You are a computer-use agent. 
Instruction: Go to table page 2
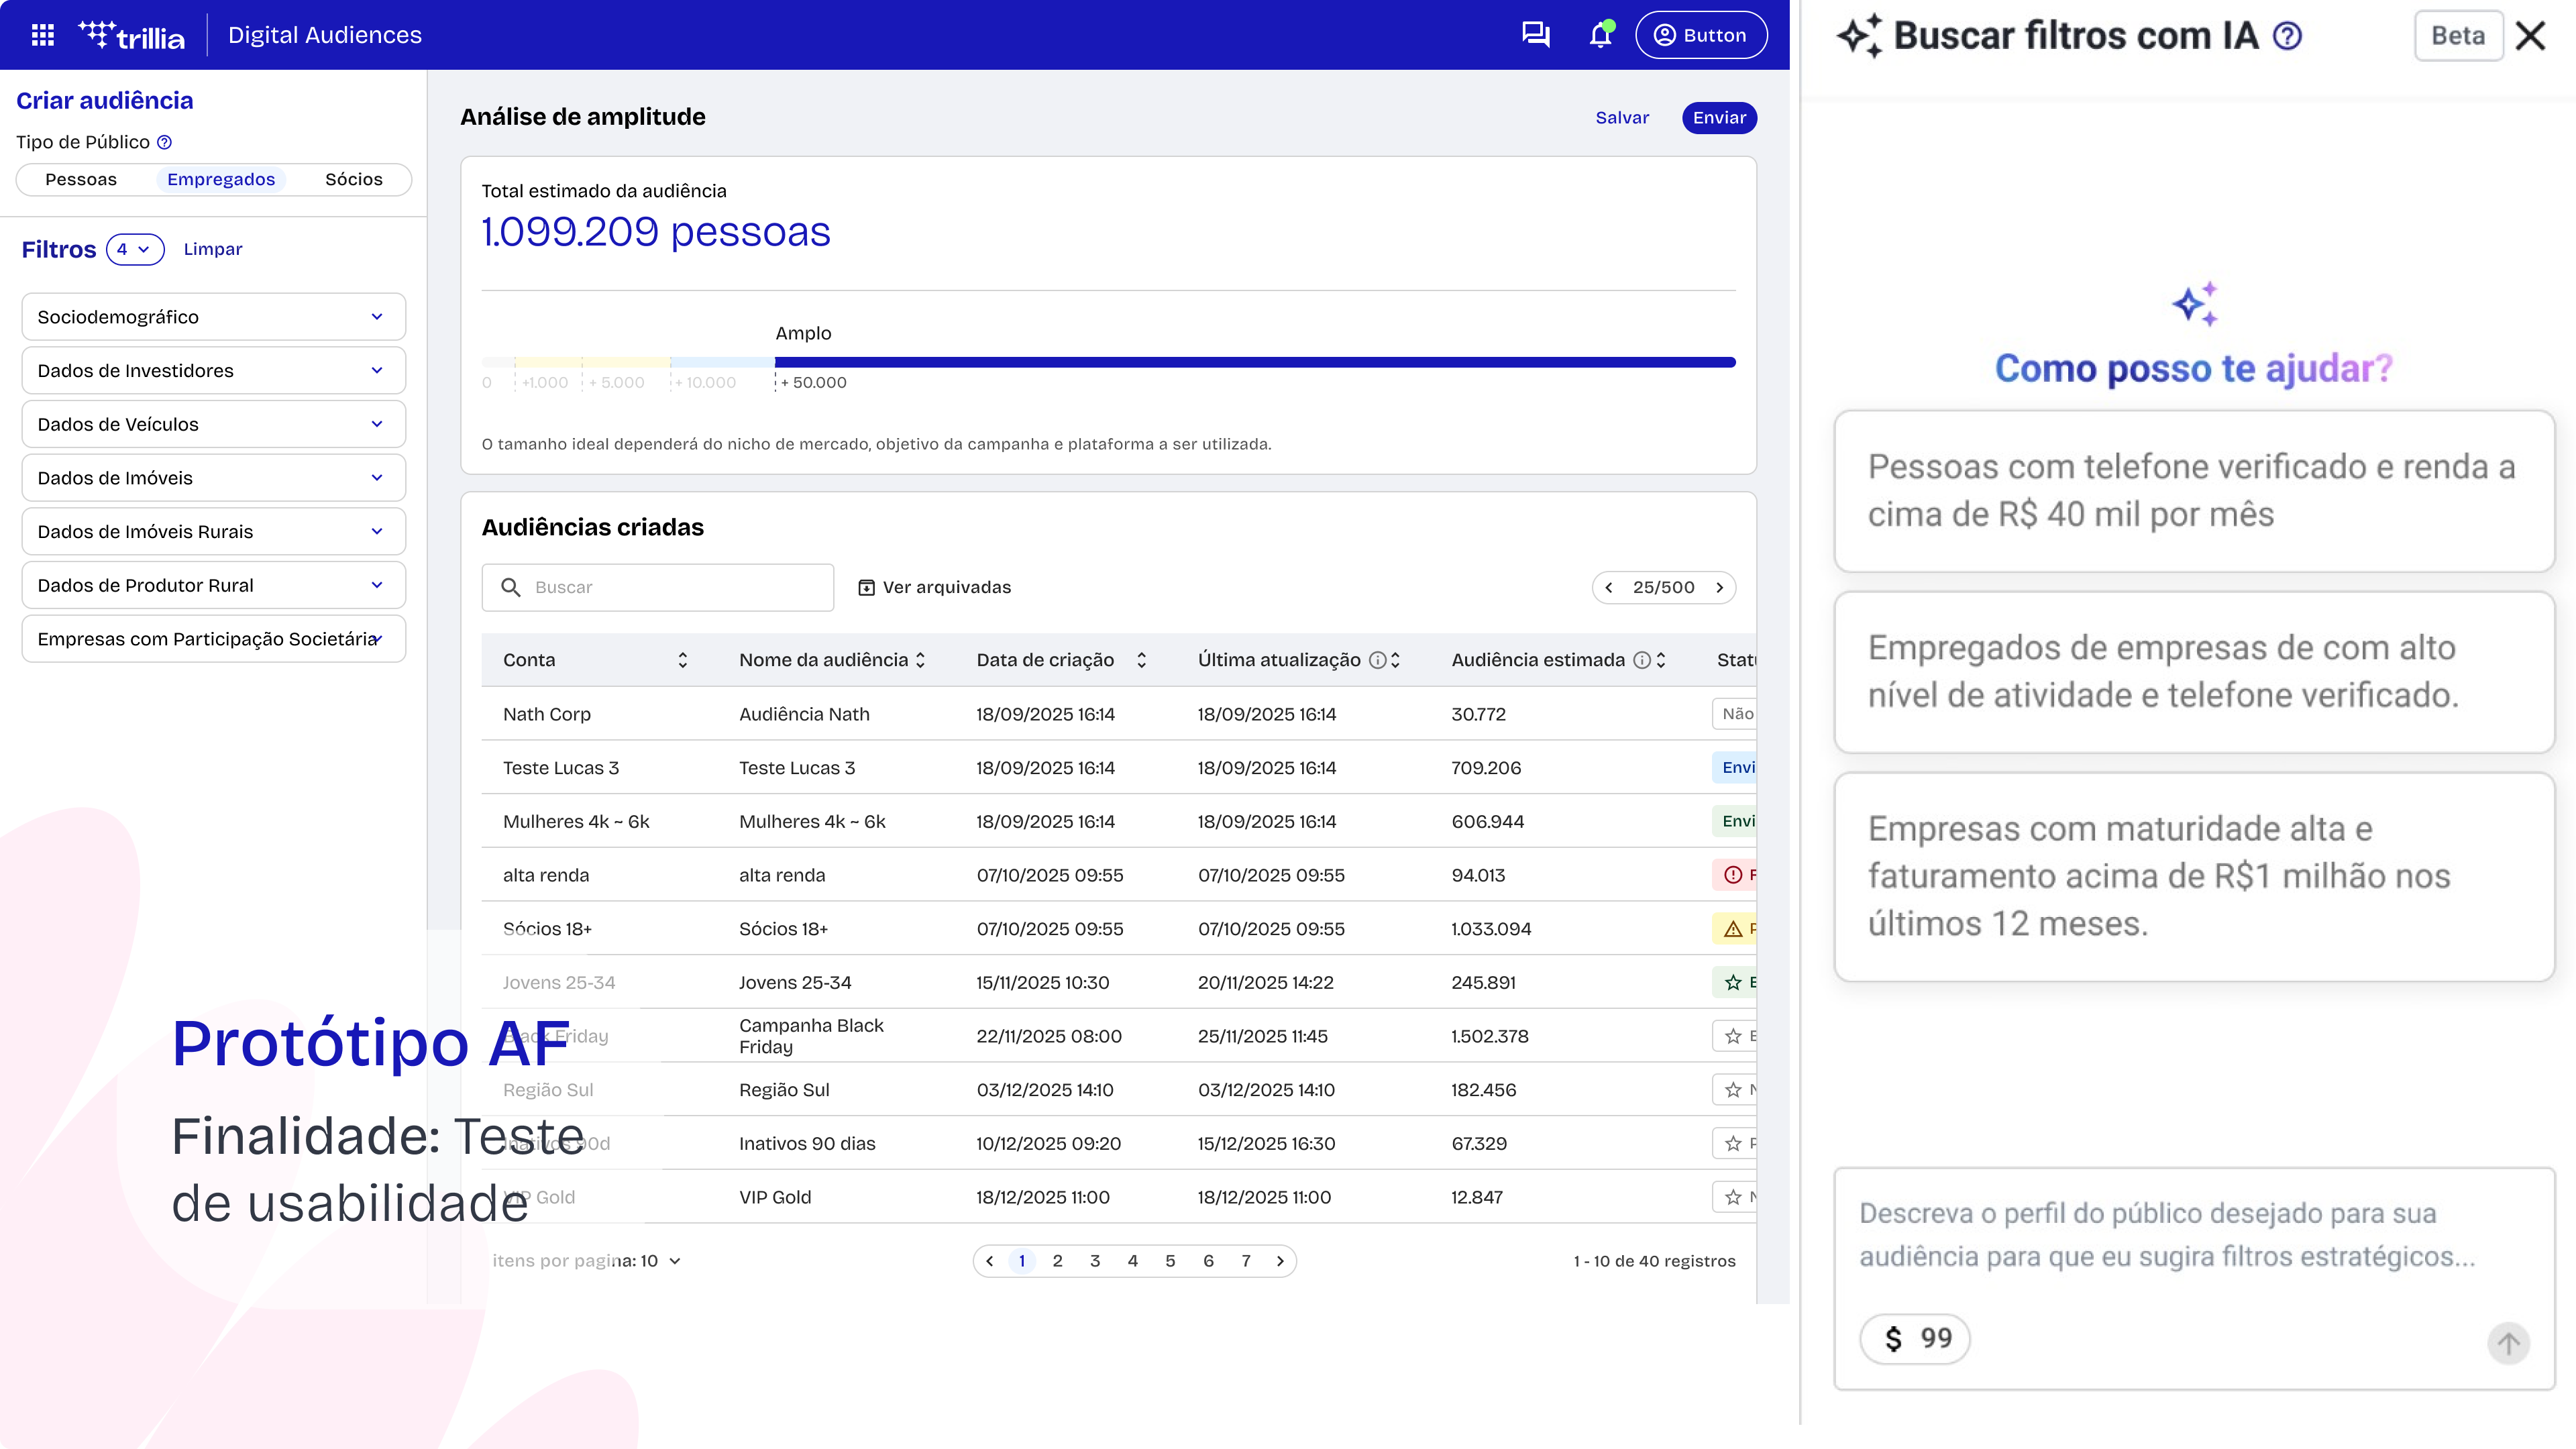pyautogui.click(x=1057, y=1261)
